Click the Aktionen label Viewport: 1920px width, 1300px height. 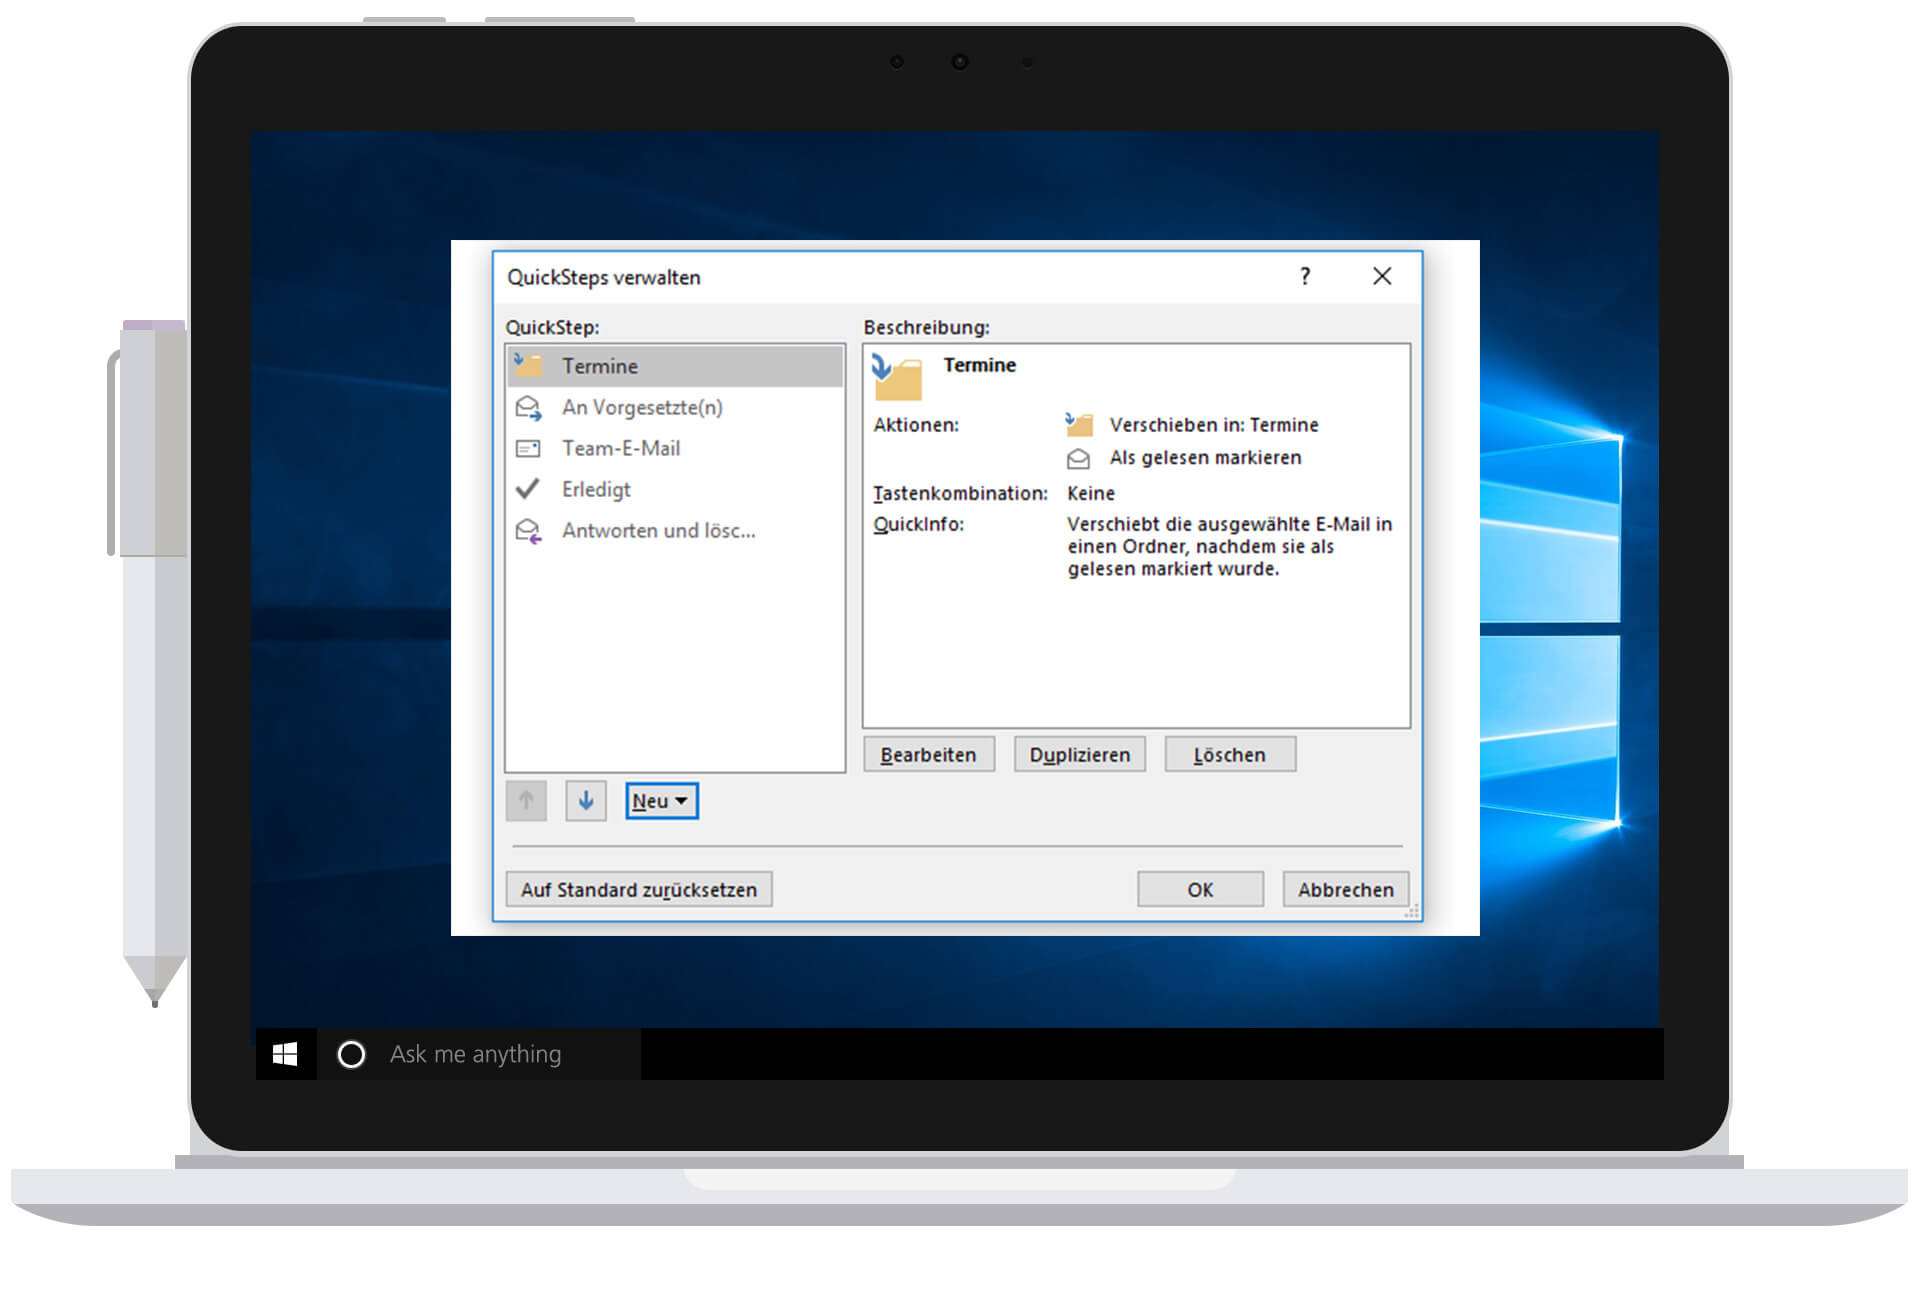pos(916,425)
